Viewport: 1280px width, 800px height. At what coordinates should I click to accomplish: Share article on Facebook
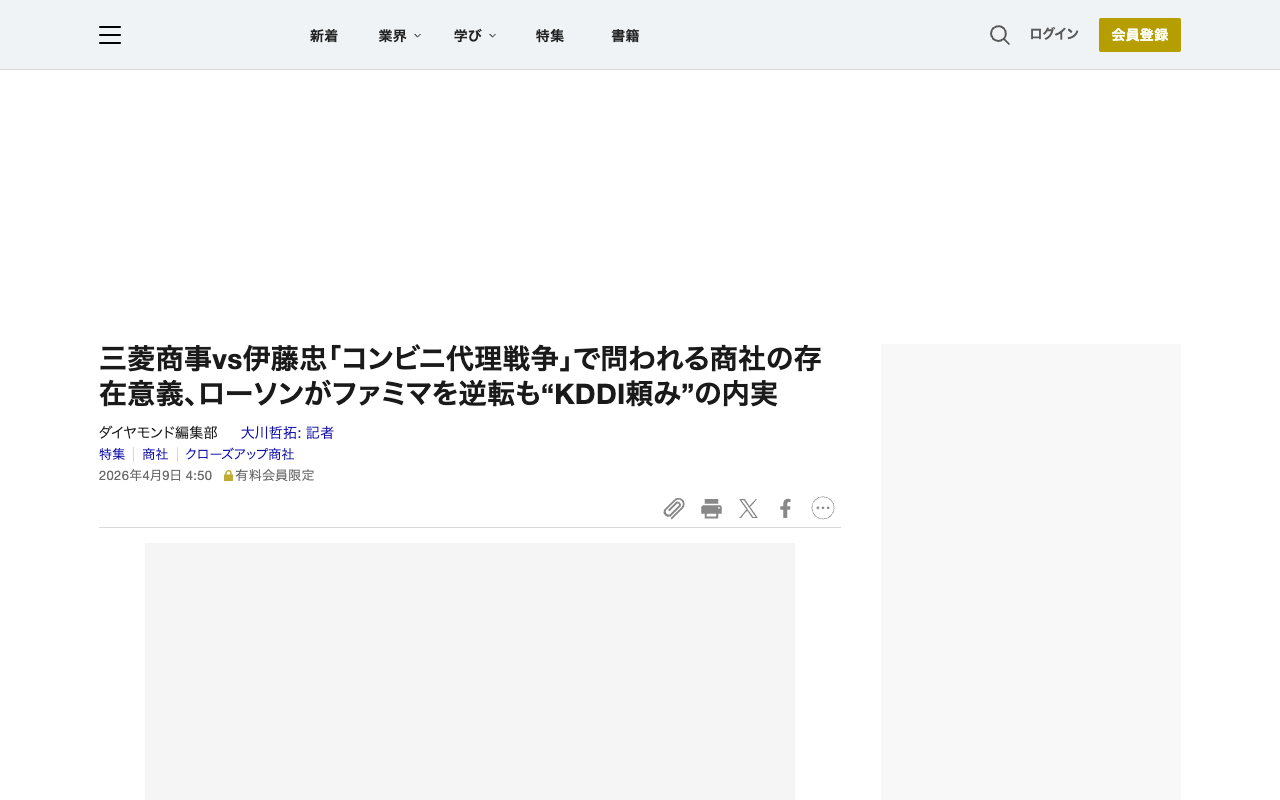(x=785, y=508)
